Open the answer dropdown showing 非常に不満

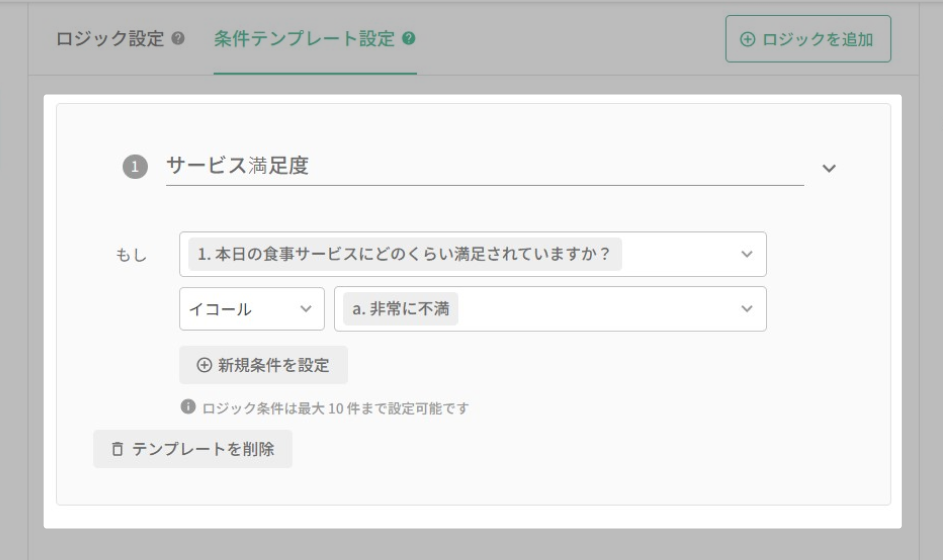tap(550, 309)
